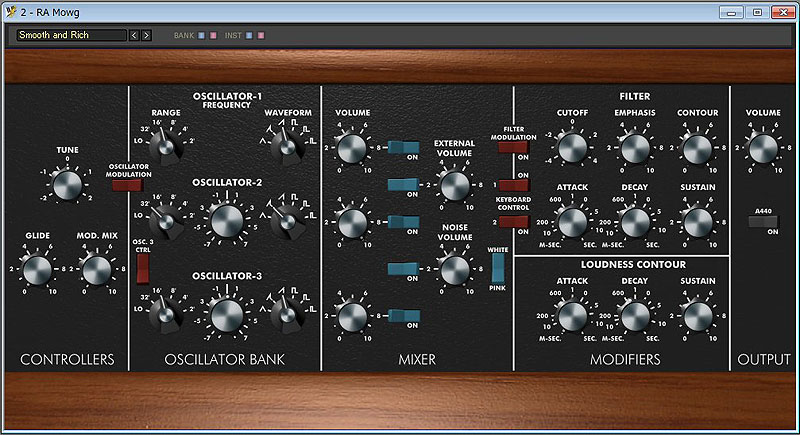
Task: Click the Oscillator-2 frequency knob
Action: coord(227,221)
